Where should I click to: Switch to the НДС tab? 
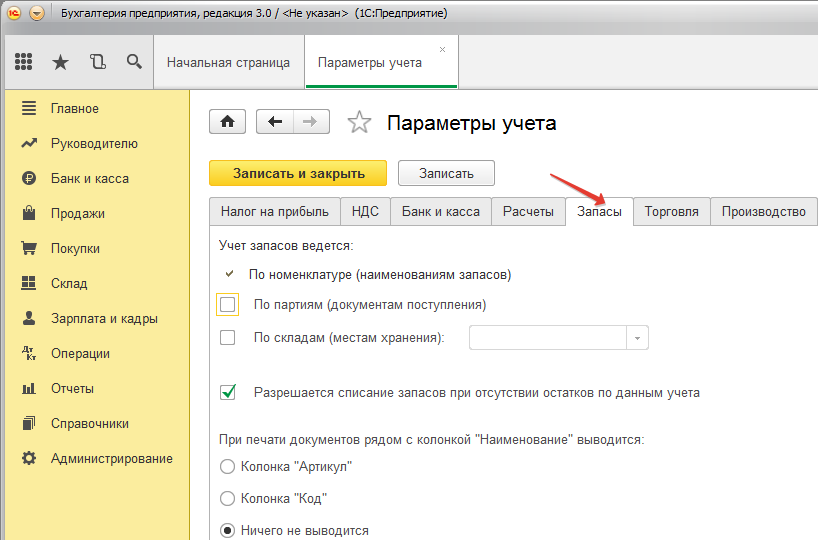click(365, 212)
